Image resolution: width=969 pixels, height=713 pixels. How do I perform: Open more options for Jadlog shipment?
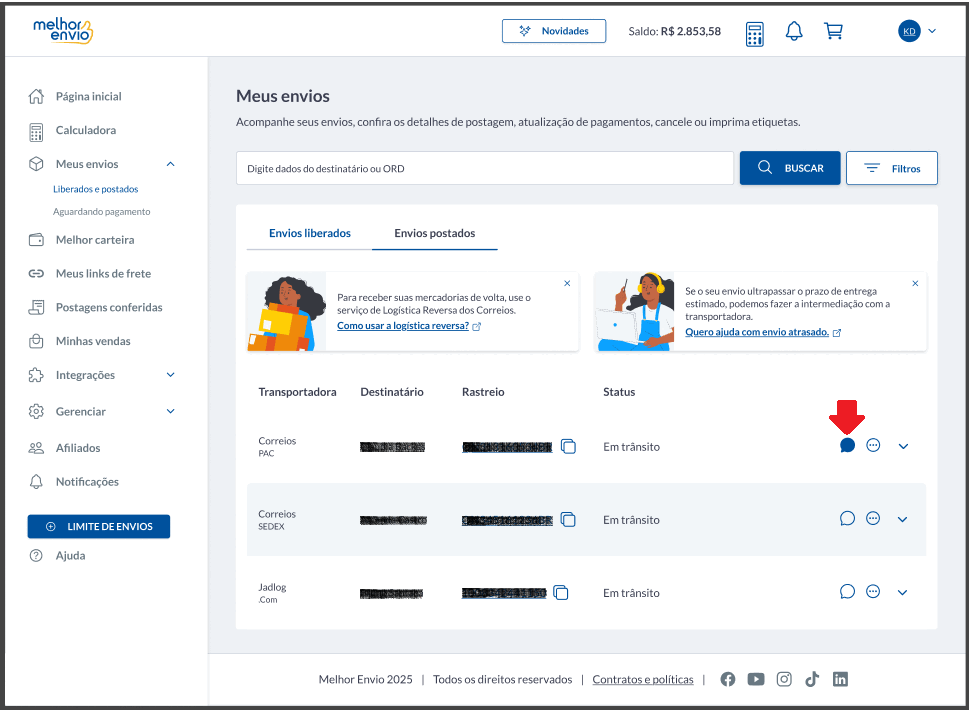873,591
